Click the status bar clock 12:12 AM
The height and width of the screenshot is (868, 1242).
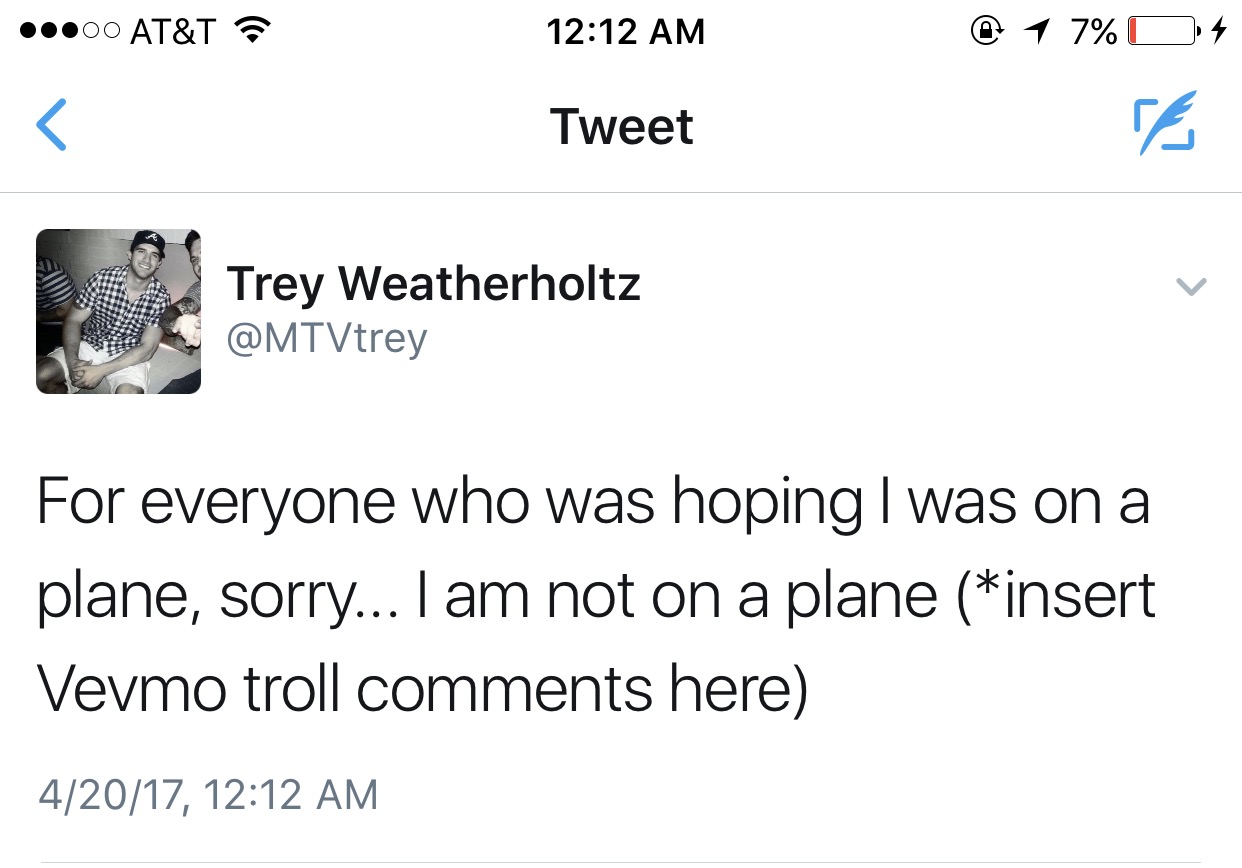(626, 32)
